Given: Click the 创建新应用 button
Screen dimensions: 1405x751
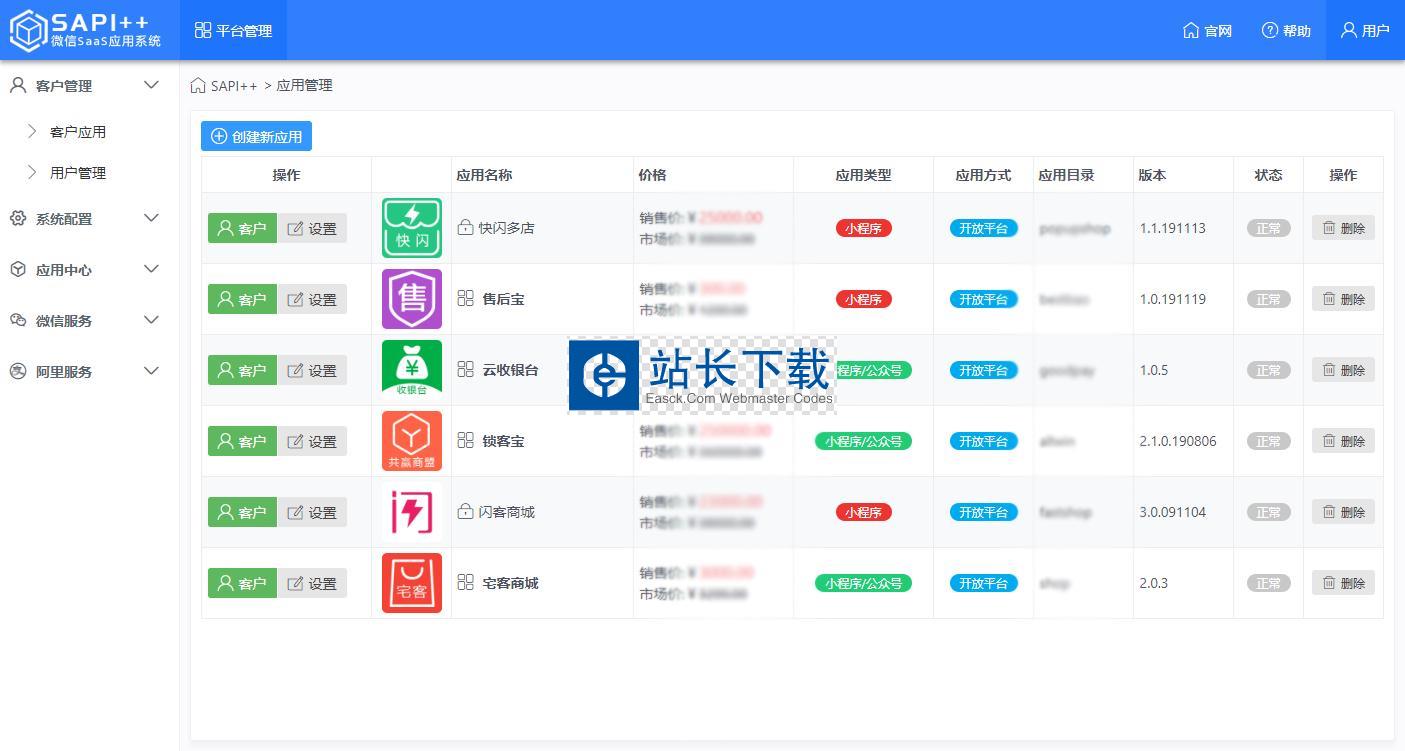Looking at the screenshot, I should (256, 135).
